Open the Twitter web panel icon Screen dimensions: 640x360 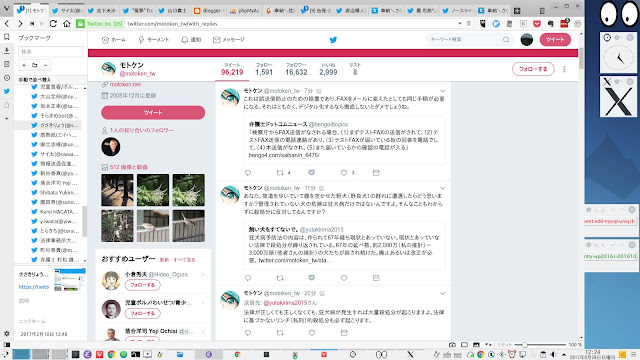(7, 91)
